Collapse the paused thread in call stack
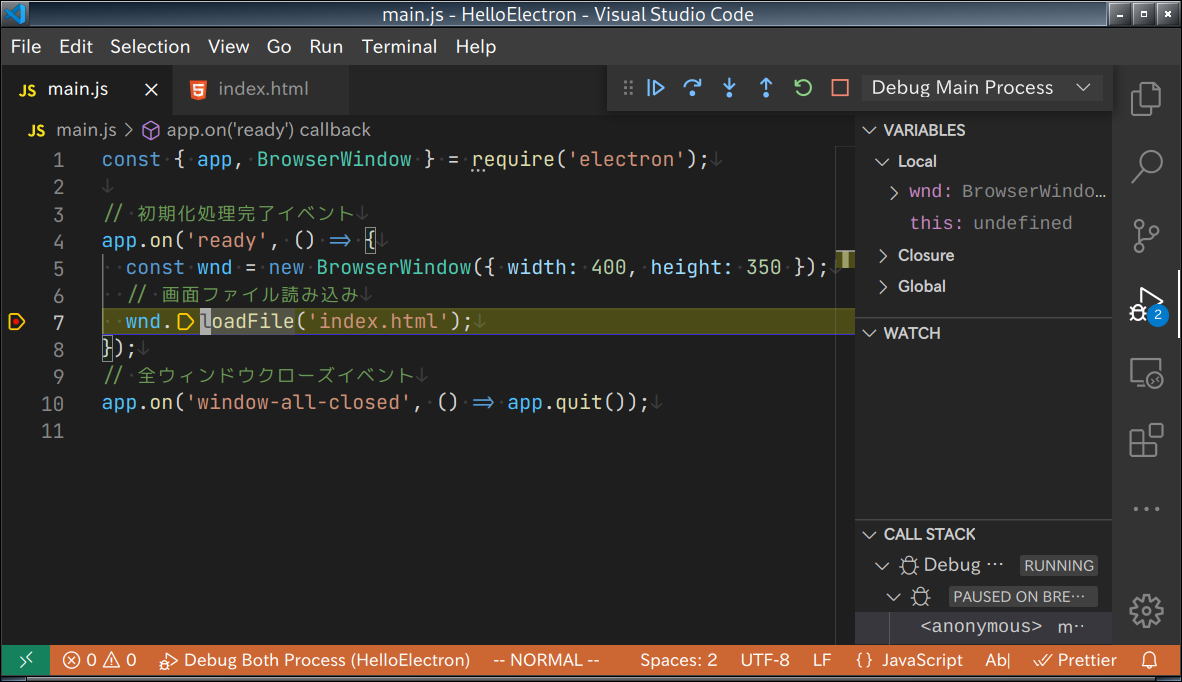This screenshot has height=682, width=1182. click(x=893, y=598)
